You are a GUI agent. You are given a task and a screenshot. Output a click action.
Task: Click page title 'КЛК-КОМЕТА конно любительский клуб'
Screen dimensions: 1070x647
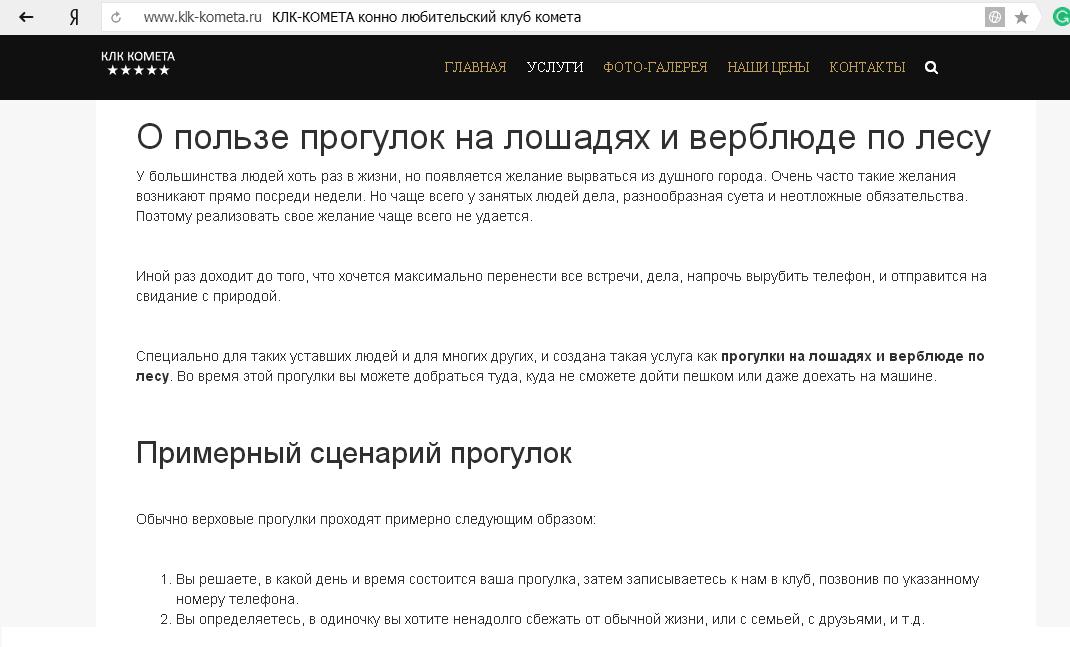[426, 17]
